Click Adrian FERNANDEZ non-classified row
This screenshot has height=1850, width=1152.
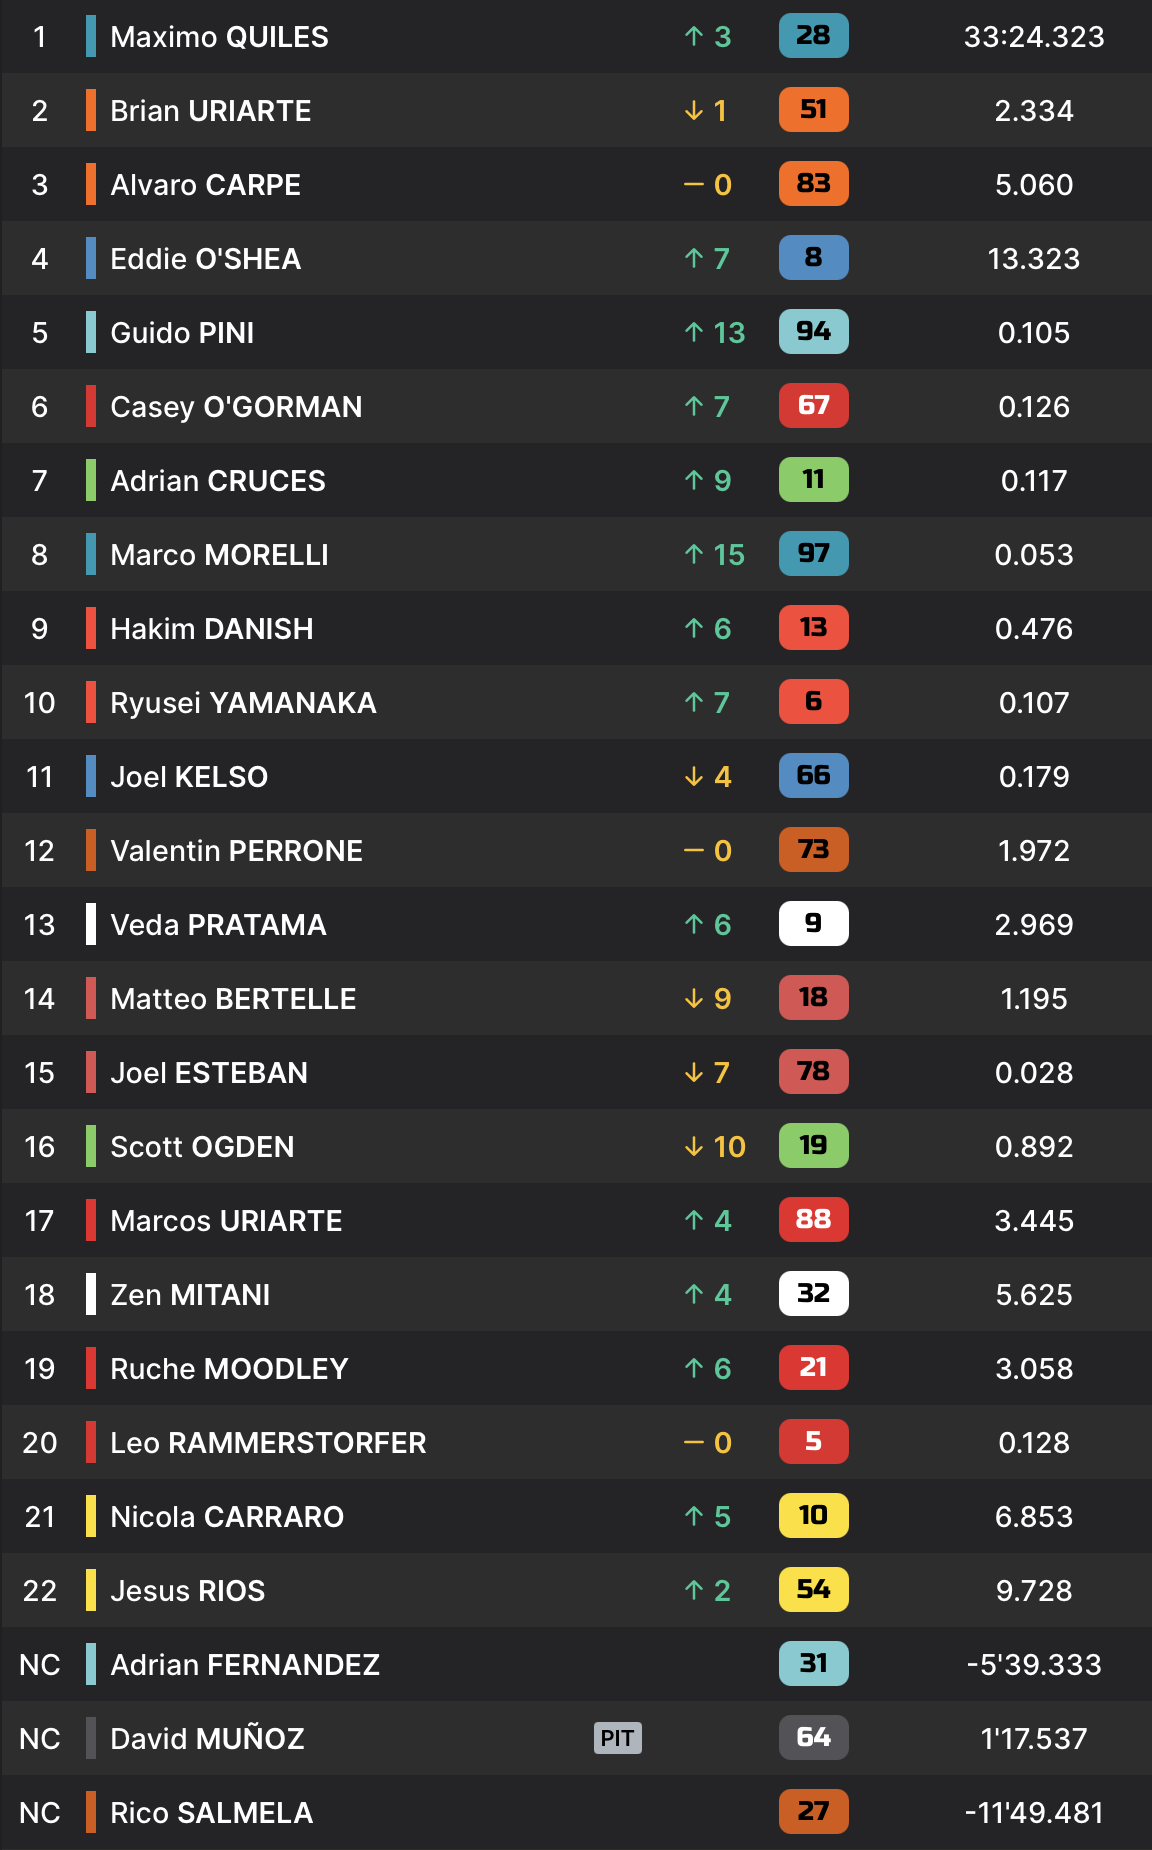(x=576, y=1665)
